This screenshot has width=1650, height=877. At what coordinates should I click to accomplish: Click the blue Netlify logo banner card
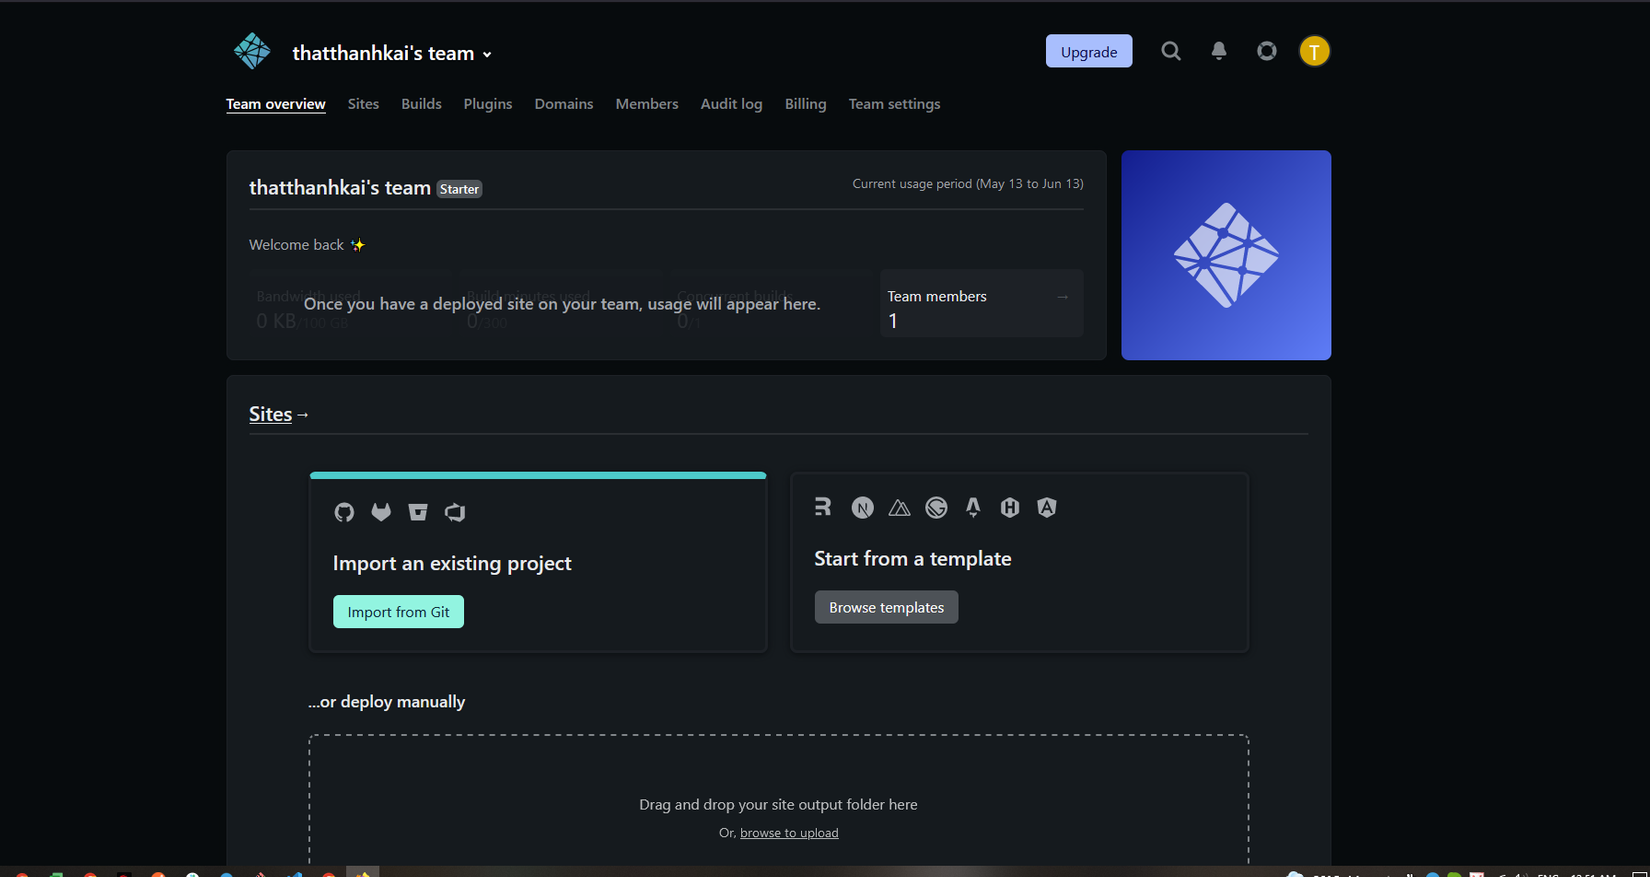point(1226,255)
